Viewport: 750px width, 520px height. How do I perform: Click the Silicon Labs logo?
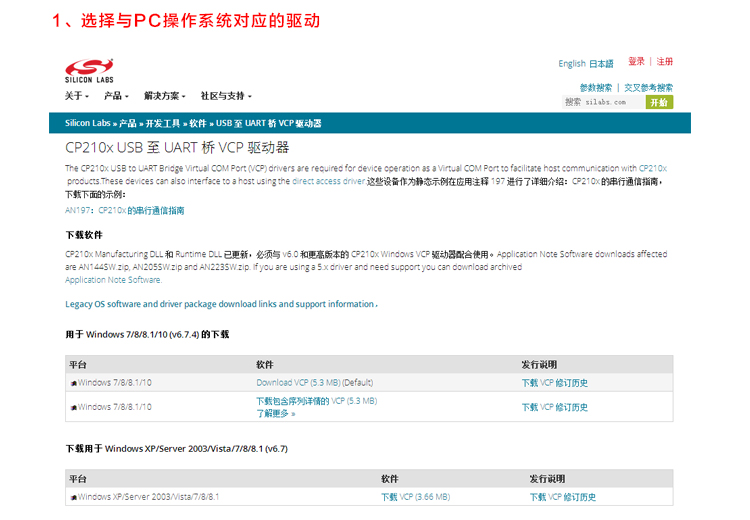pyautogui.click(x=89, y=71)
